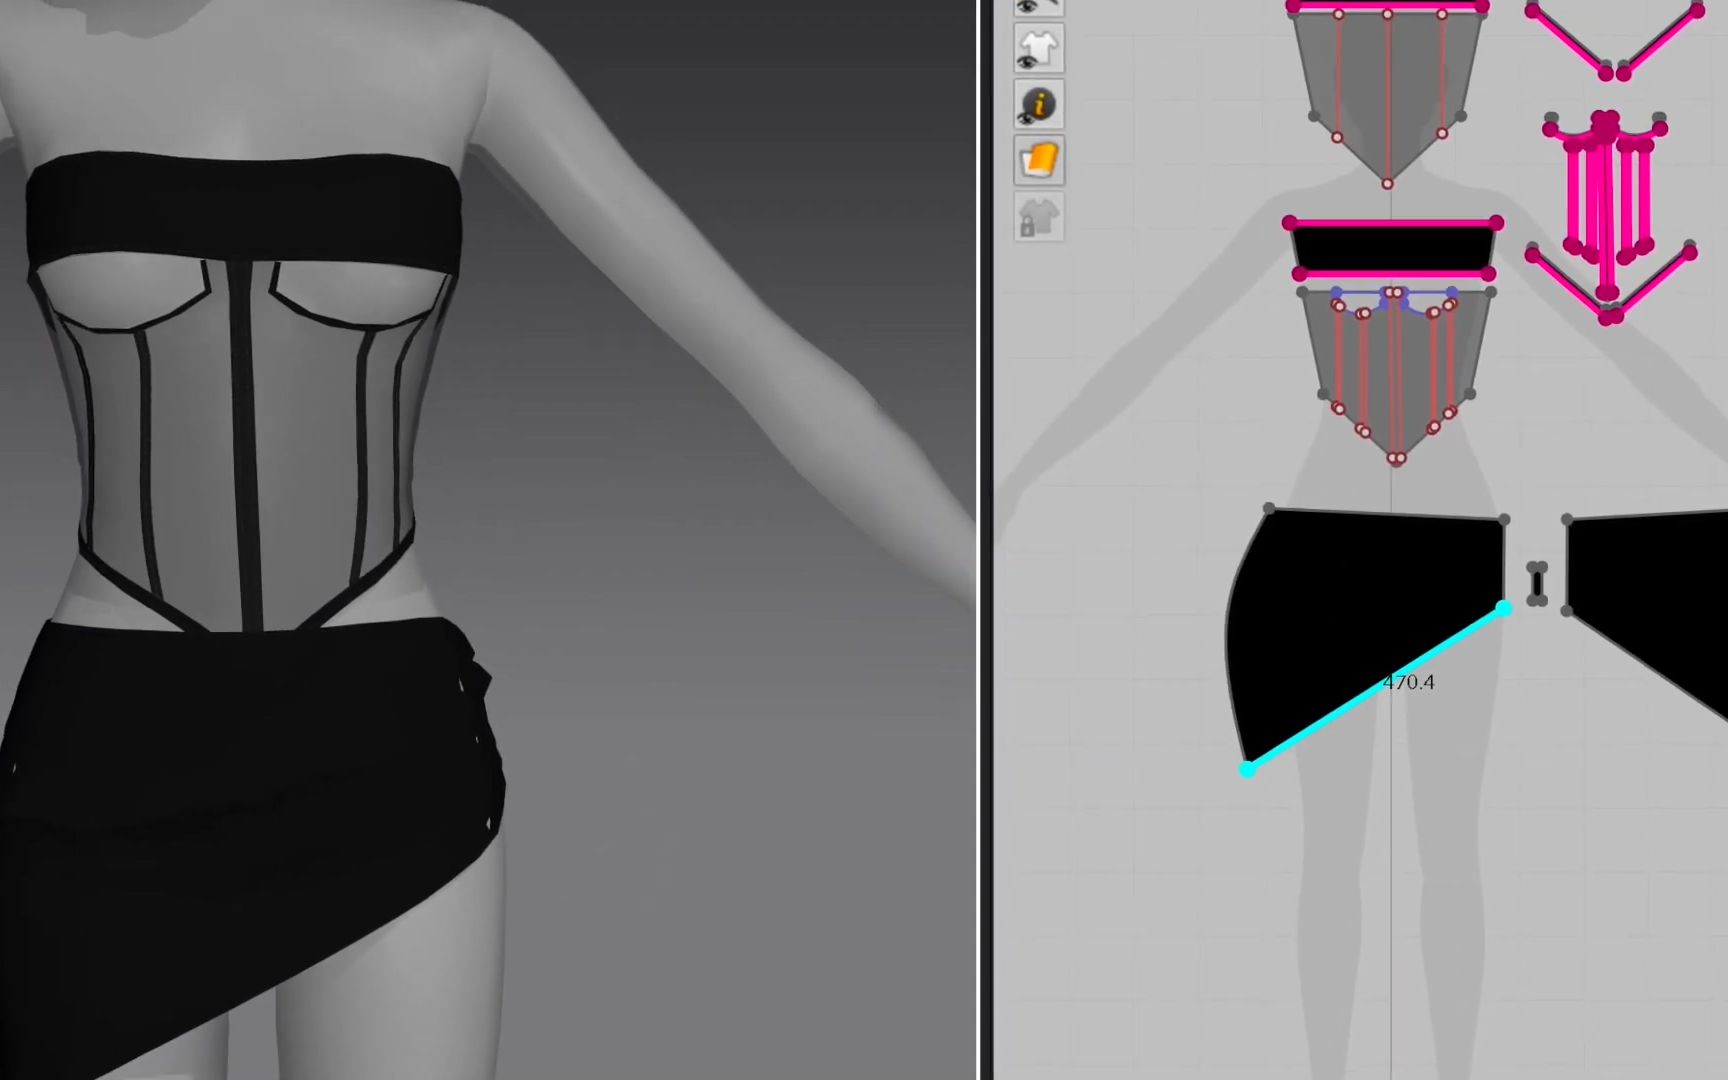Select the small black connector piece between skirt panels
The height and width of the screenshot is (1080, 1728).
click(x=1537, y=584)
